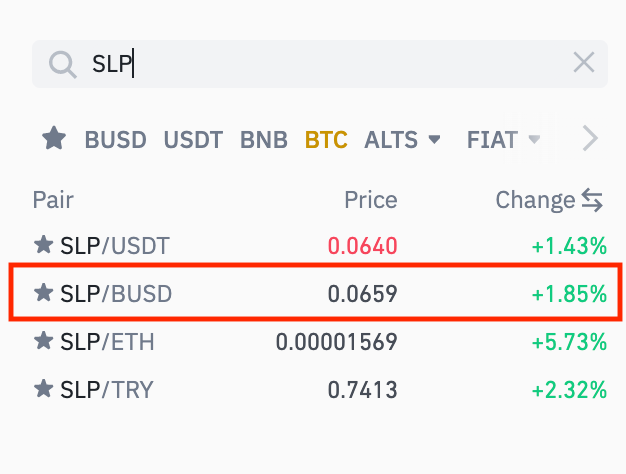Open the SLP/USDT trading pair
This screenshot has width=626, height=474.
click(x=115, y=245)
